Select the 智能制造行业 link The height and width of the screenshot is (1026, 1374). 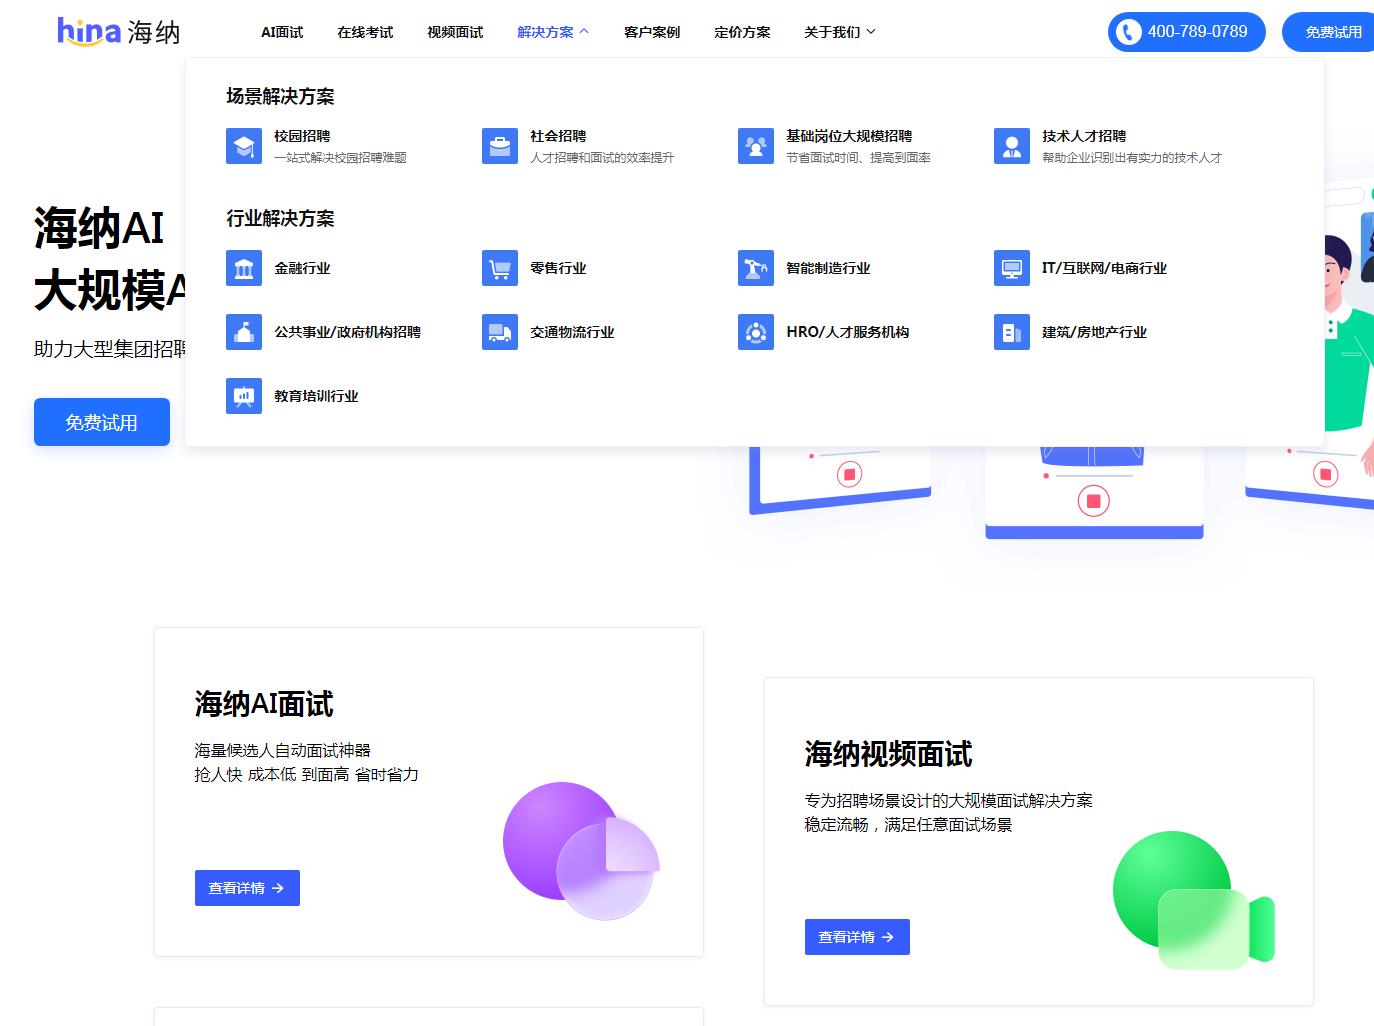pyautogui.click(x=828, y=268)
